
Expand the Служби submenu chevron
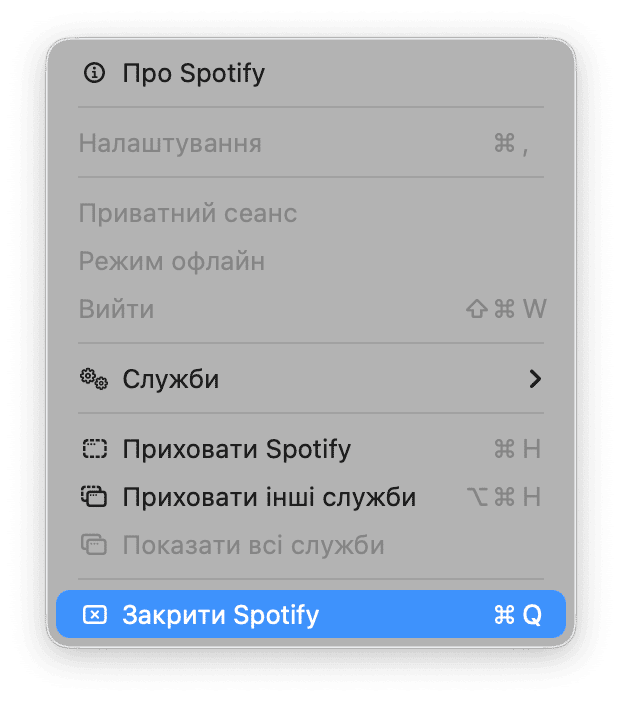(x=535, y=379)
